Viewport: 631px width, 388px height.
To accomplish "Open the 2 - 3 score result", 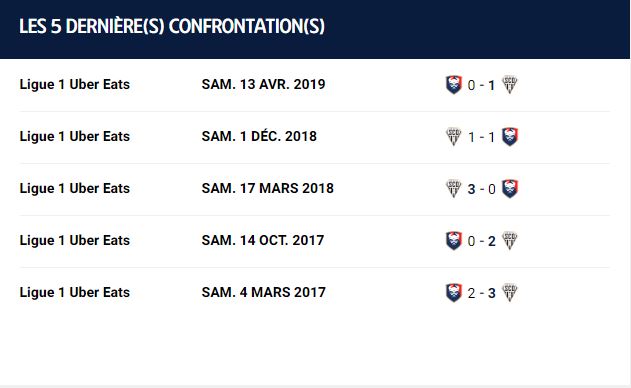I will pos(481,293).
